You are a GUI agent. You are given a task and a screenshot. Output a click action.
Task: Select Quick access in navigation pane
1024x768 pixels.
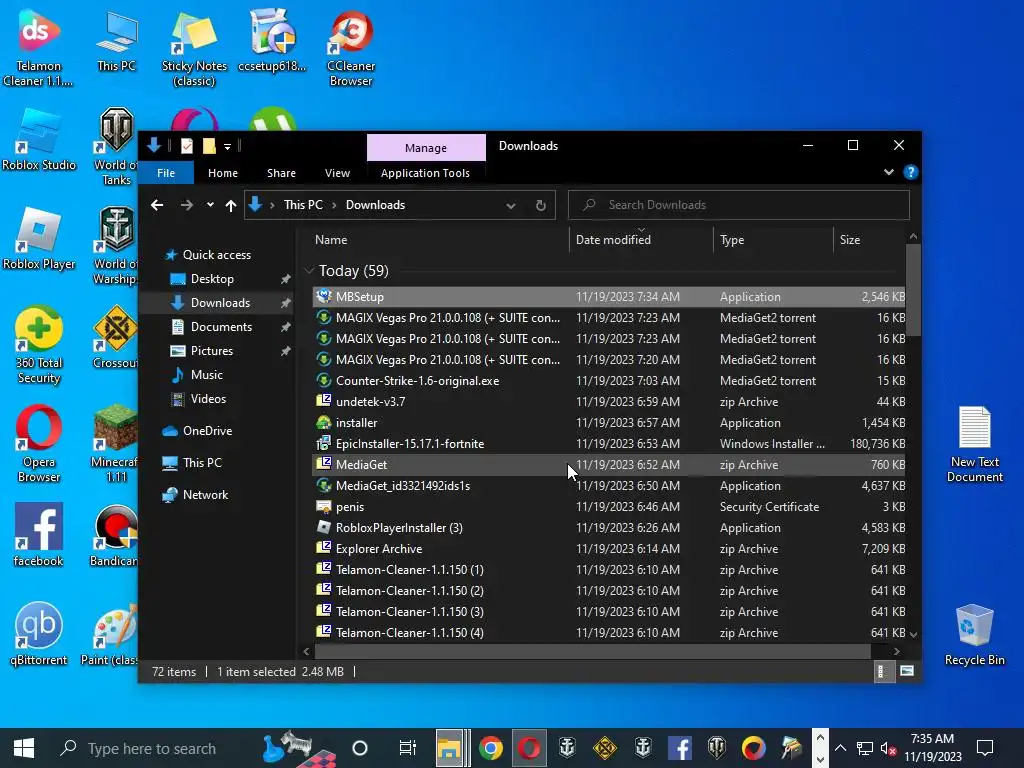pos(216,255)
